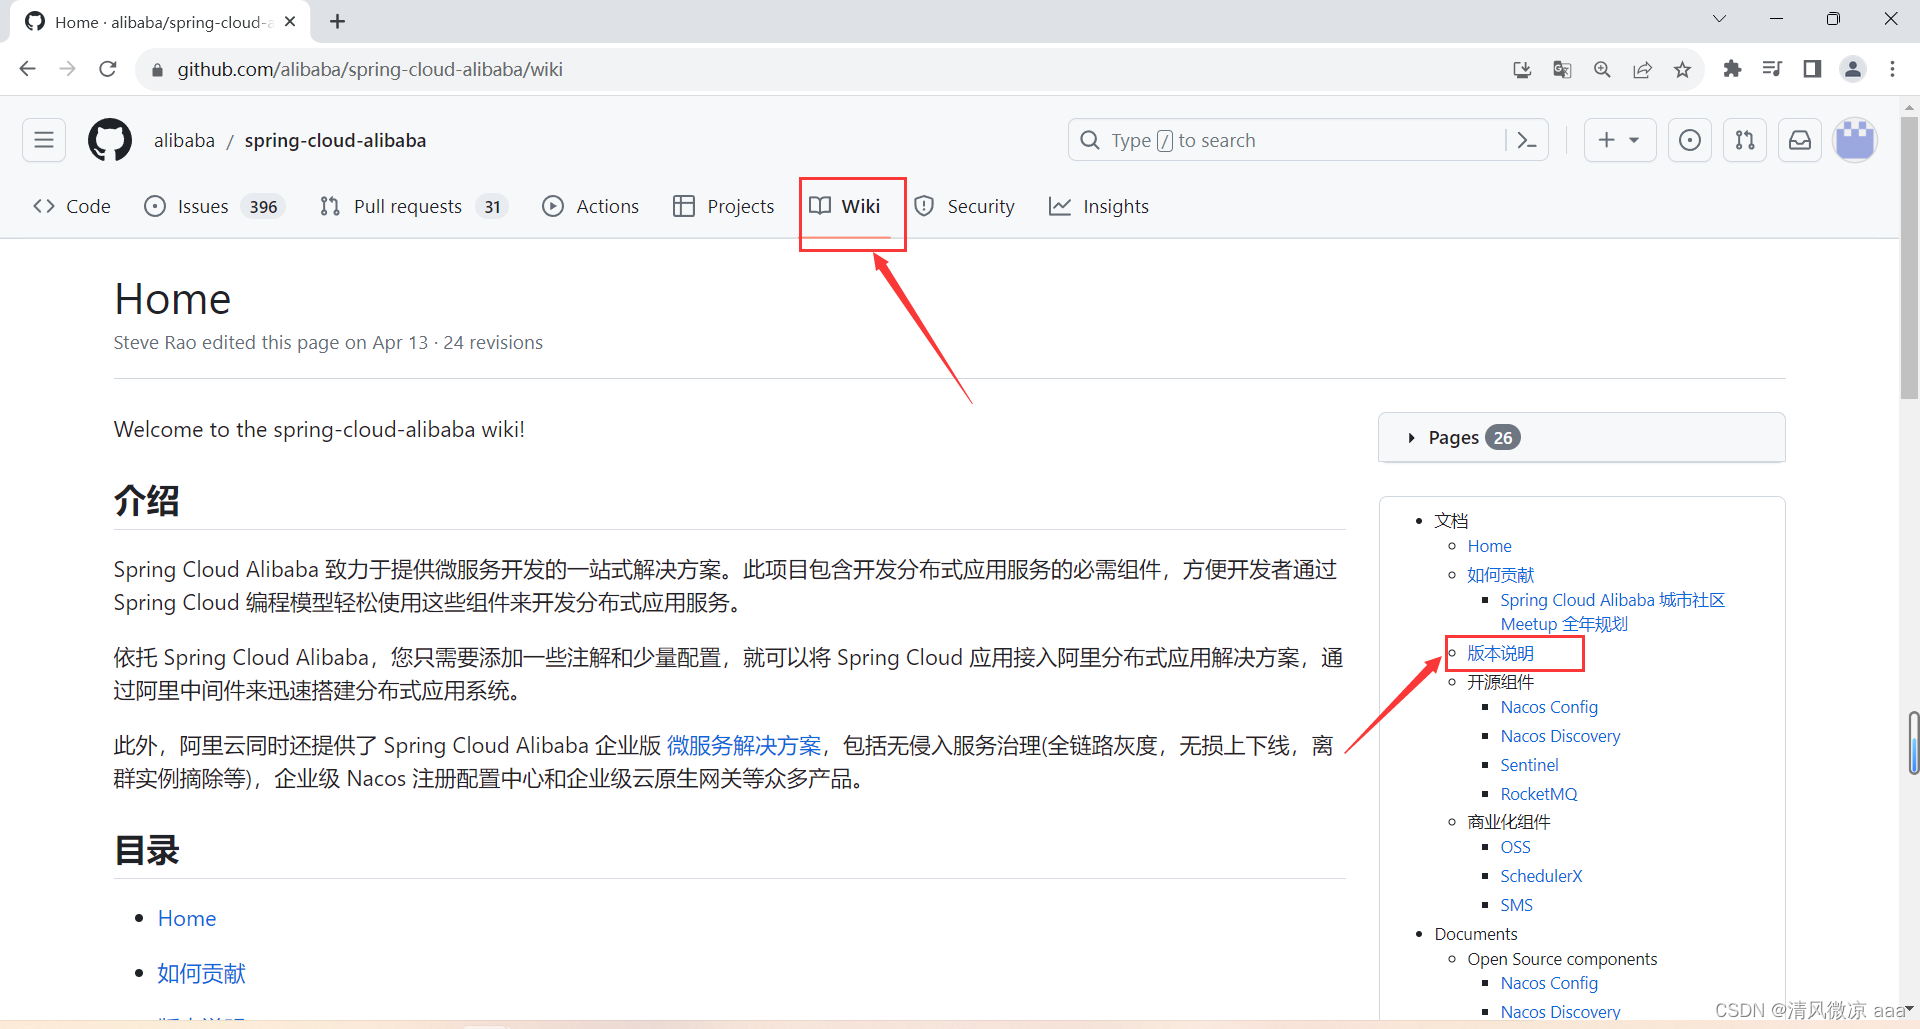The image size is (1920, 1029).
Task: View the 24 revisions history
Action: pos(493,342)
